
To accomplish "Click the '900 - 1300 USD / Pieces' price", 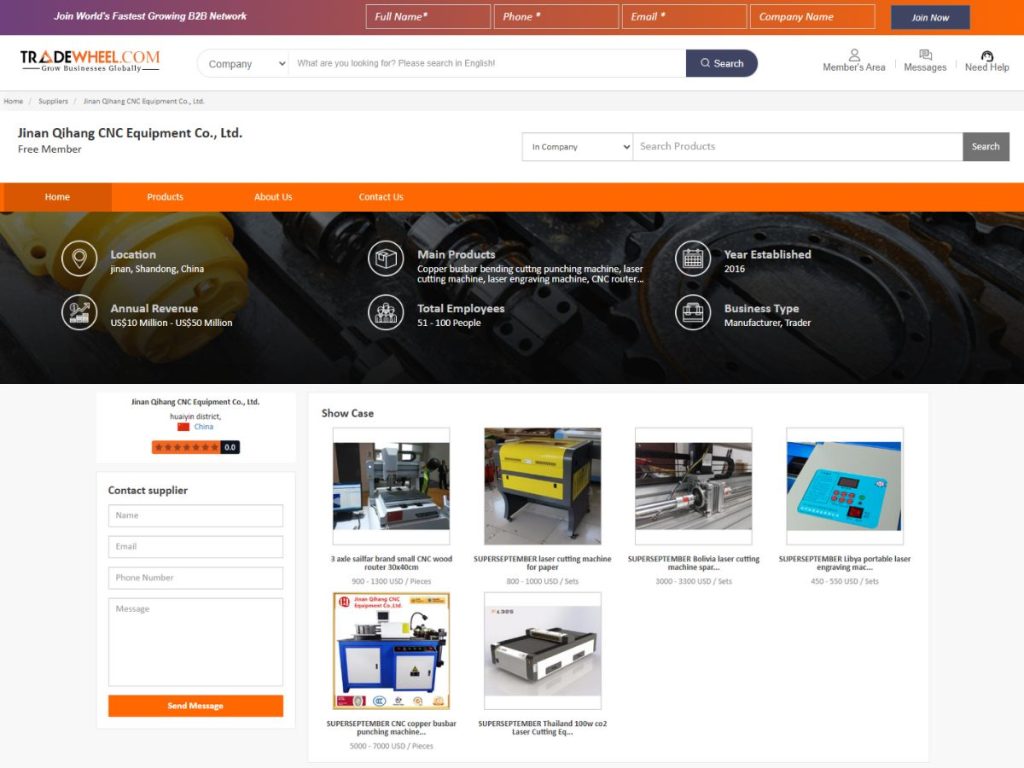I will click(391, 581).
